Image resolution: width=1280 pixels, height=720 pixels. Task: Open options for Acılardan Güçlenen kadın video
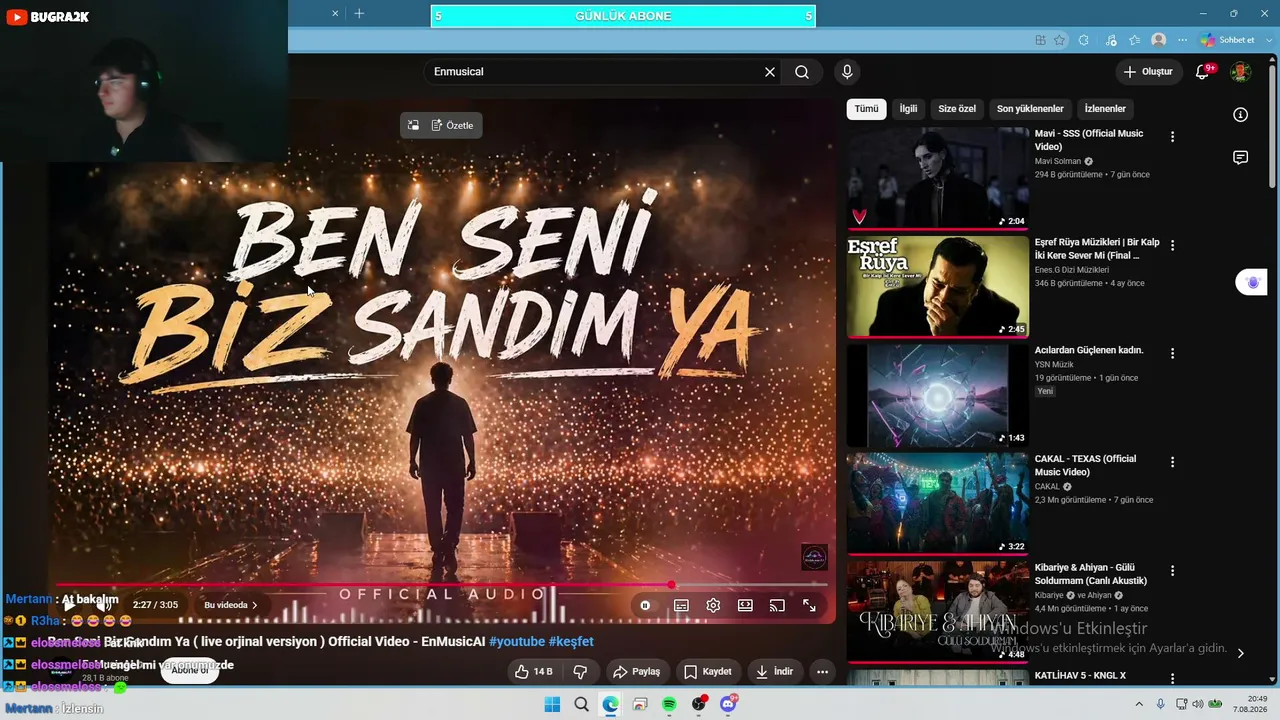(1173, 353)
